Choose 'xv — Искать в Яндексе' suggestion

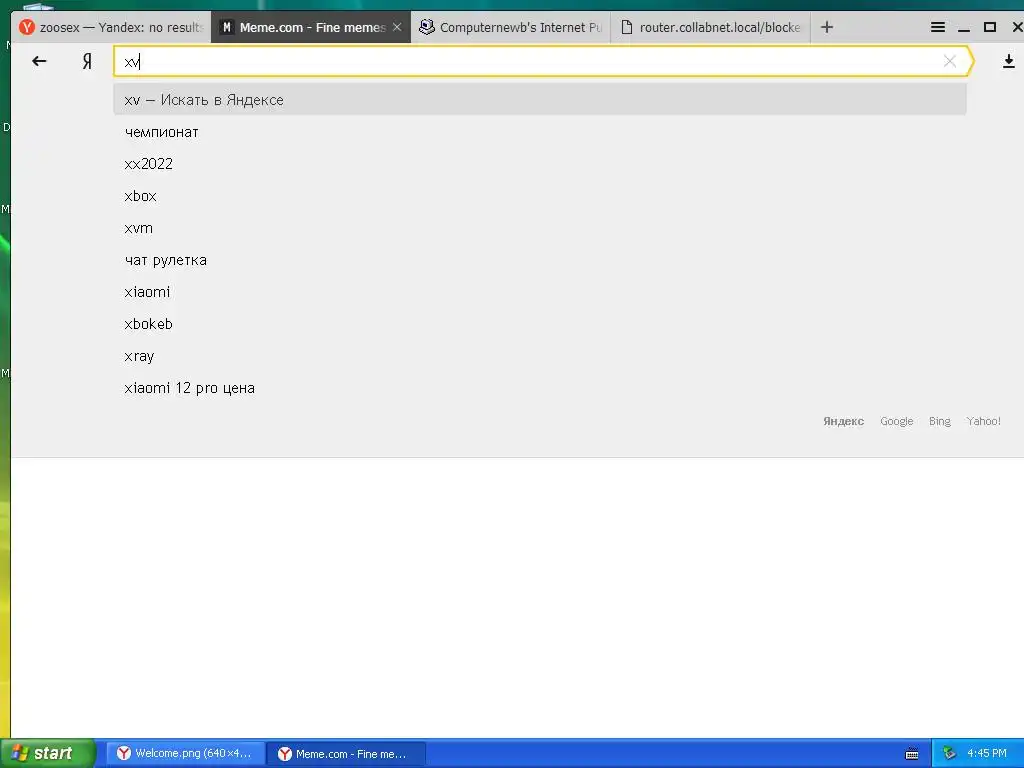[x=539, y=100]
